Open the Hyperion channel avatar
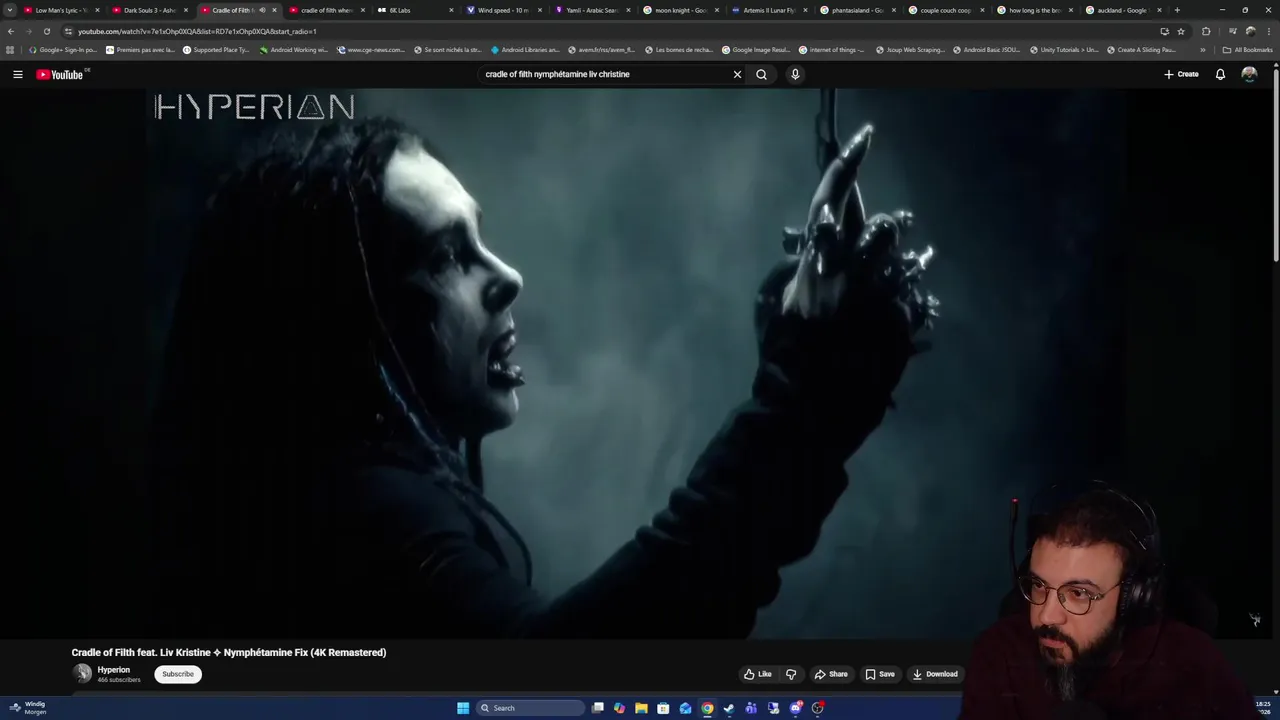The width and height of the screenshot is (1280, 720). click(x=82, y=674)
